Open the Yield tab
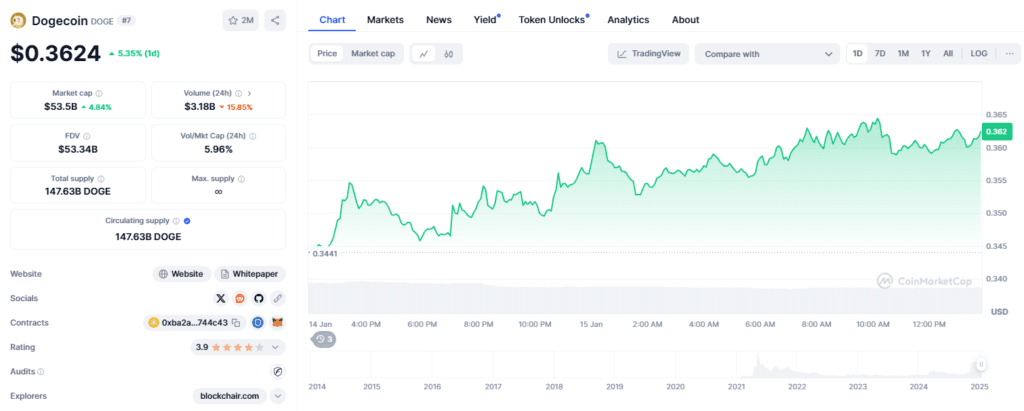The image size is (1024, 411). [x=485, y=20]
